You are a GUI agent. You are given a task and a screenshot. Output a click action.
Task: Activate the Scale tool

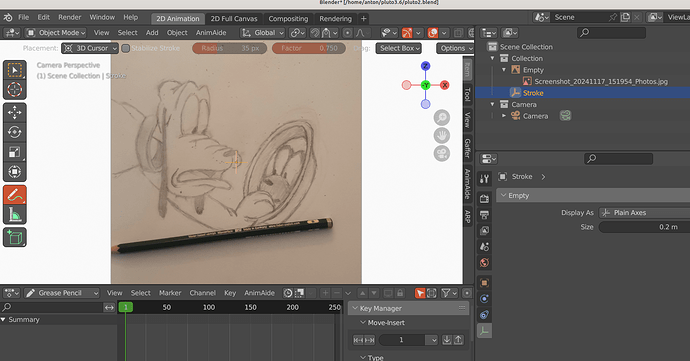[x=15, y=152]
